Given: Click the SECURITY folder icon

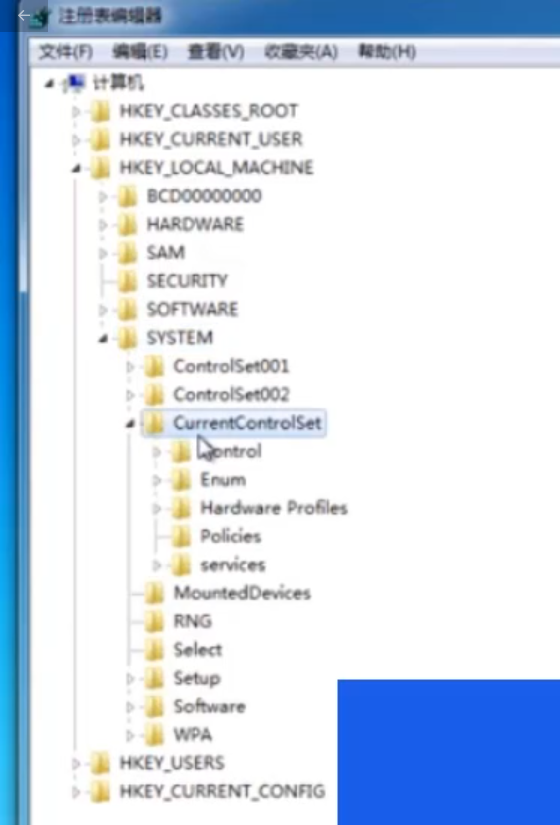Looking at the screenshot, I should pos(127,281).
